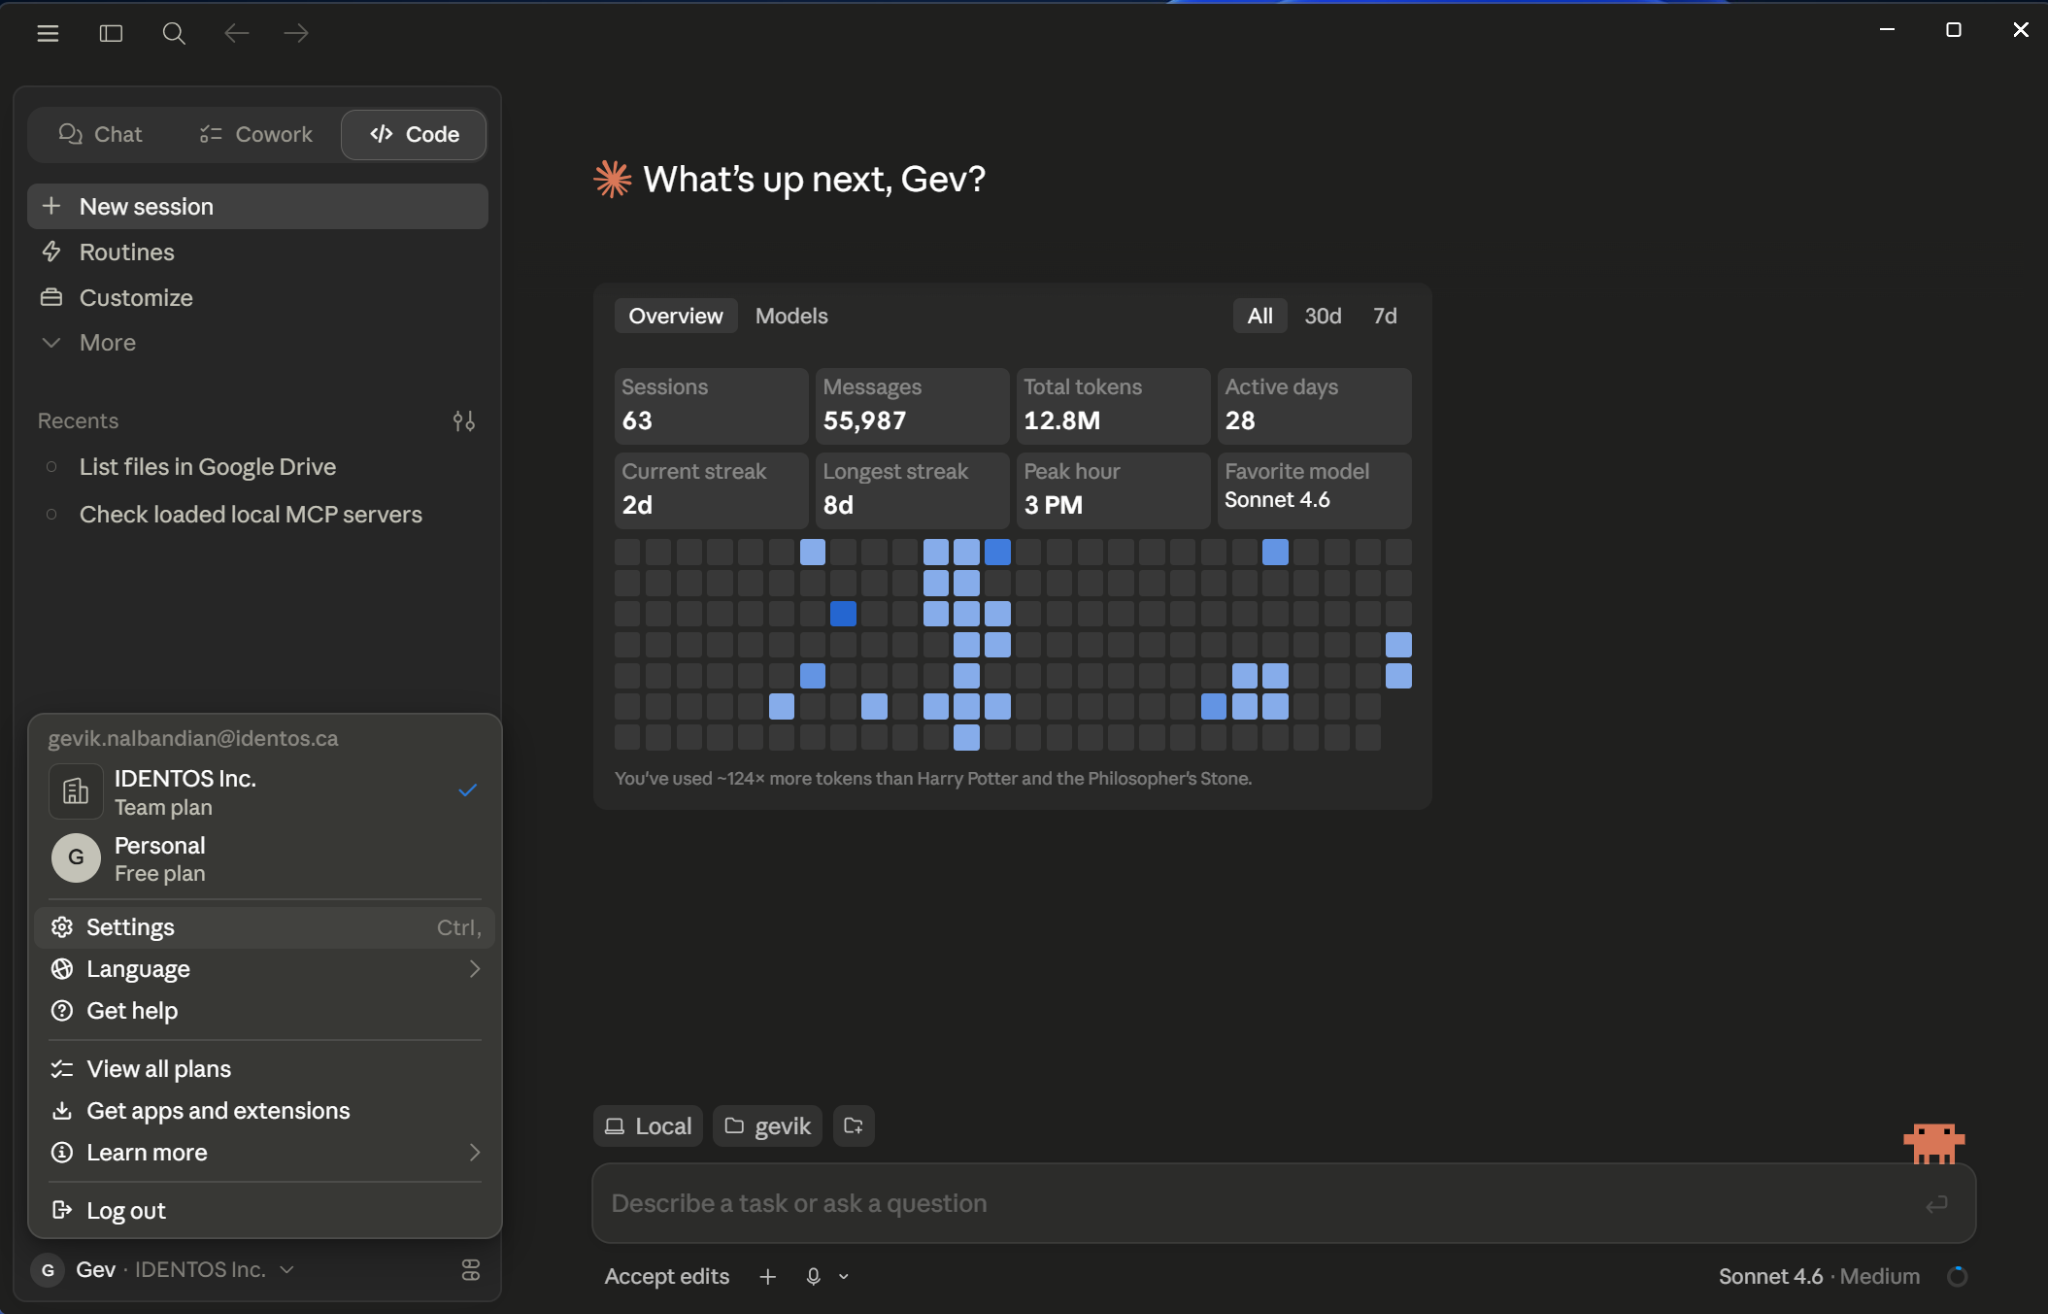Click the Peak hour 3 PM card

pyautogui.click(x=1113, y=490)
